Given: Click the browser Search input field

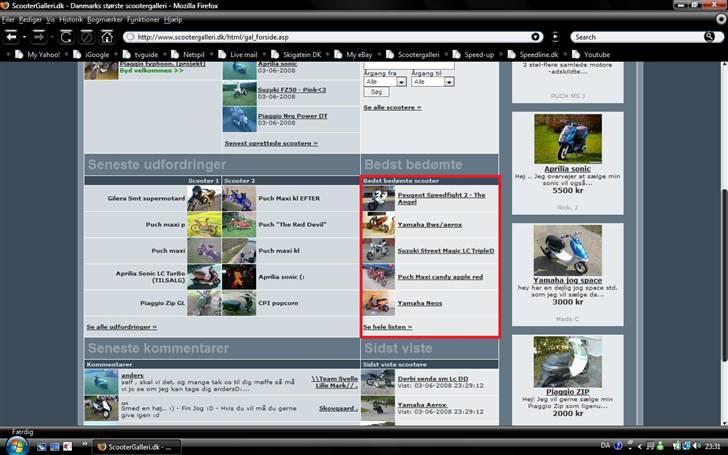Looking at the screenshot, I should click(x=640, y=37).
